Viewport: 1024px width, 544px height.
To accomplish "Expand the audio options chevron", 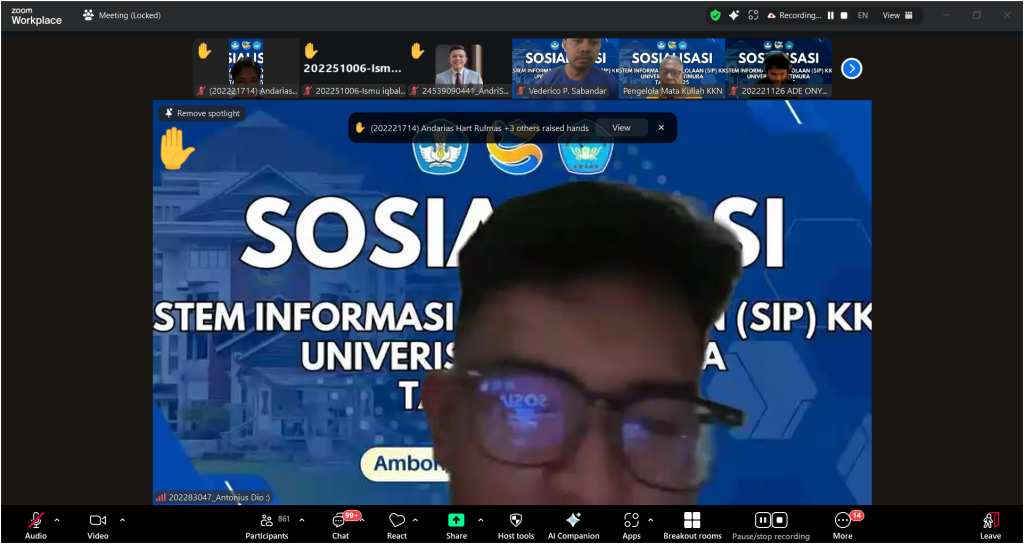I will point(57,519).
